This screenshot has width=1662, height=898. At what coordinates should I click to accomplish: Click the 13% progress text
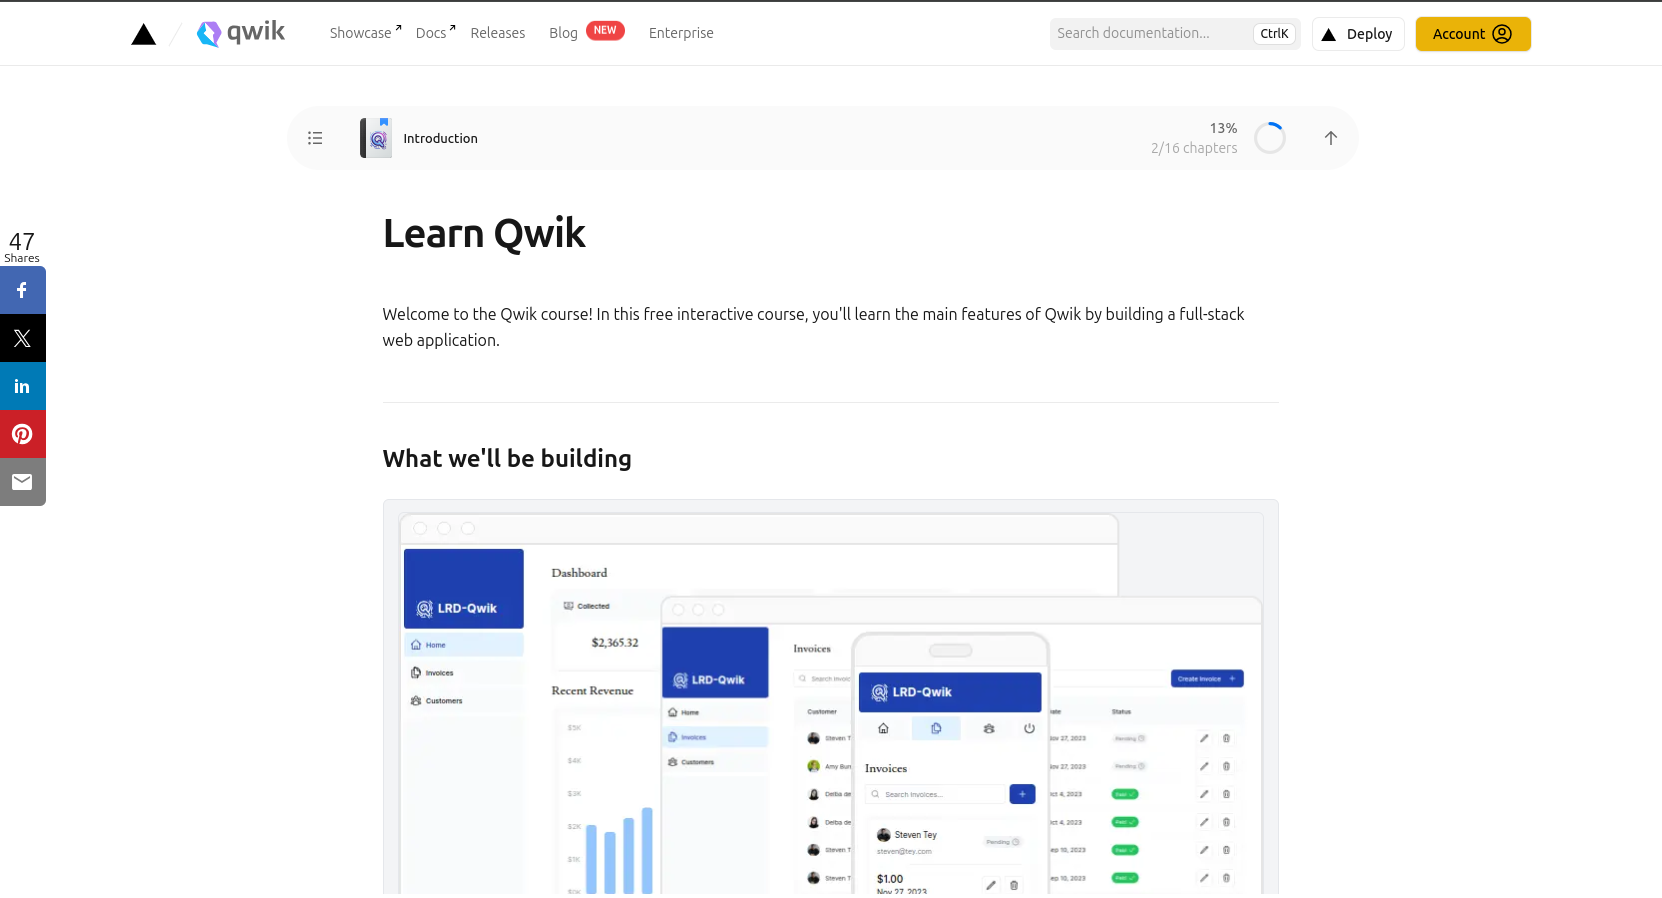[1223, 128]
